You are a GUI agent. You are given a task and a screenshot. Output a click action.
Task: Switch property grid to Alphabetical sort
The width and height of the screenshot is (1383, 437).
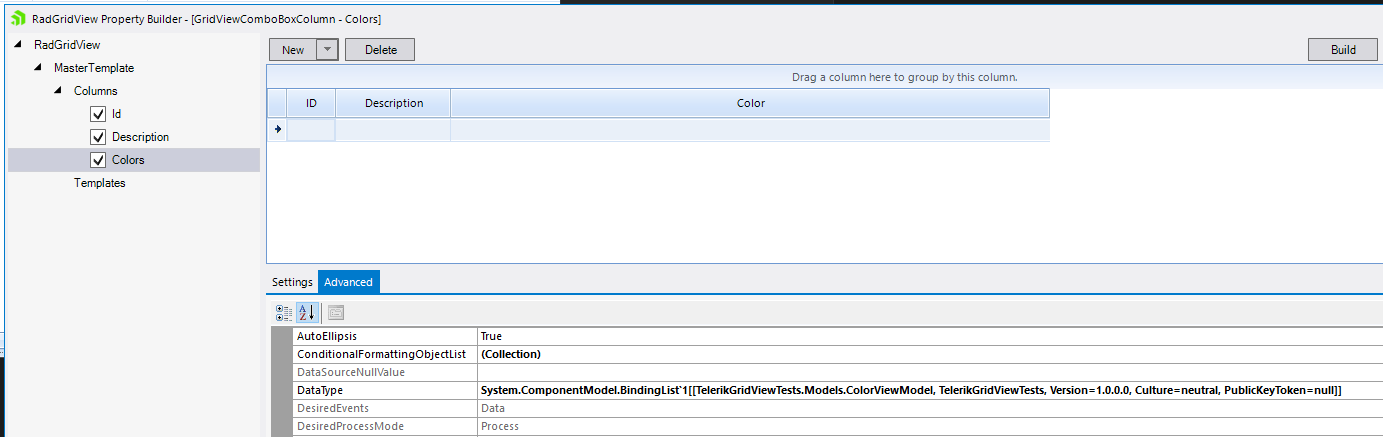308,312
